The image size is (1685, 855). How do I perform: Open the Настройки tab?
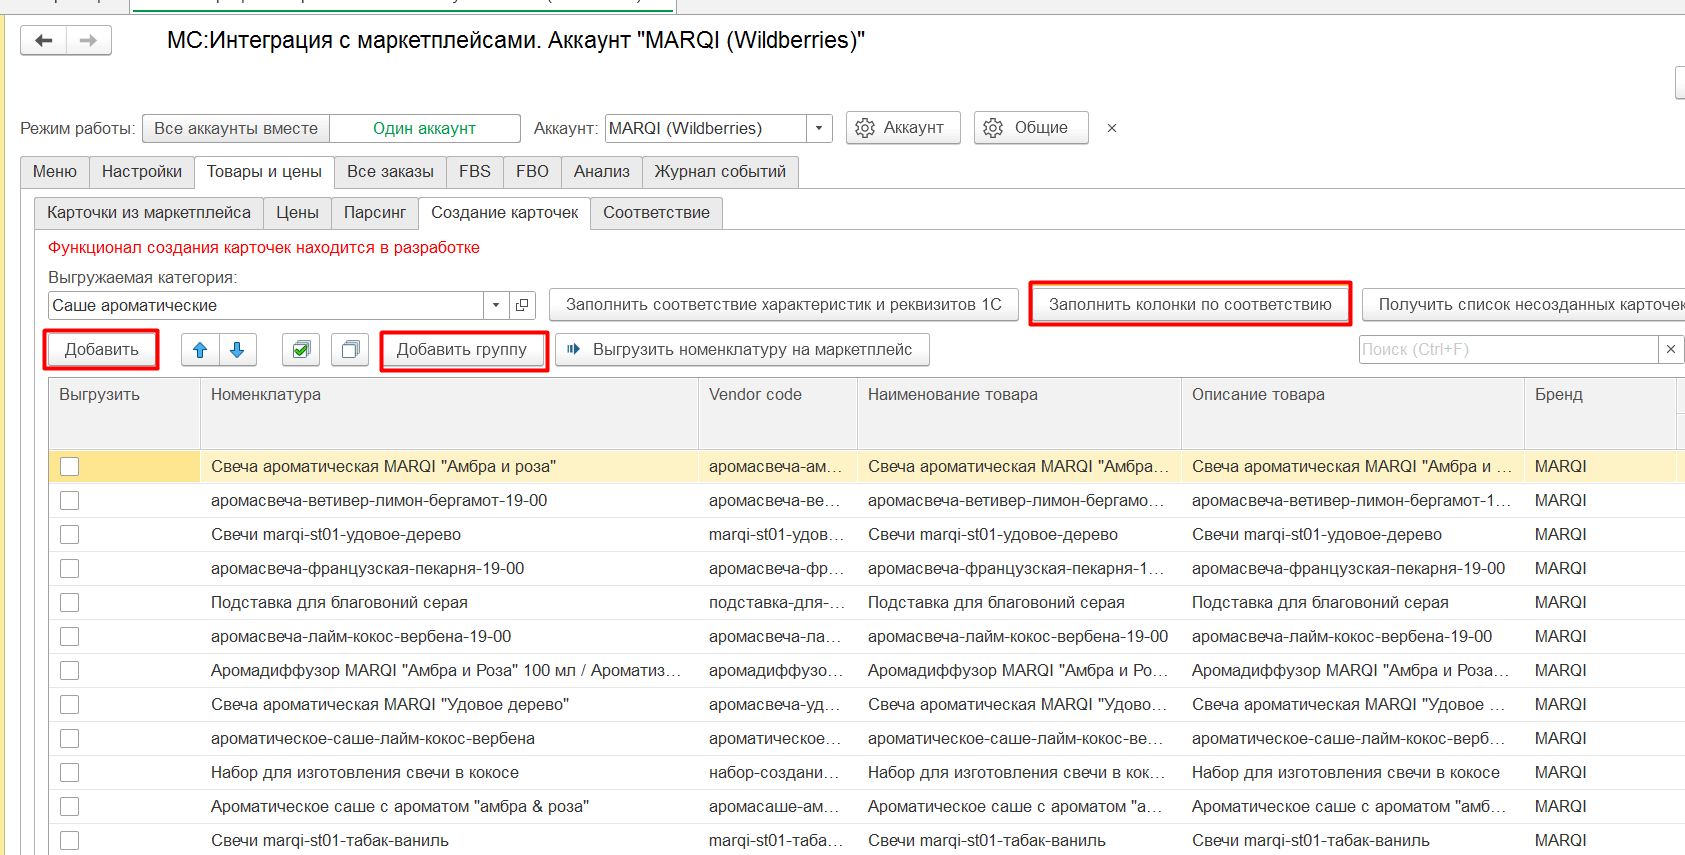[142, 172]
